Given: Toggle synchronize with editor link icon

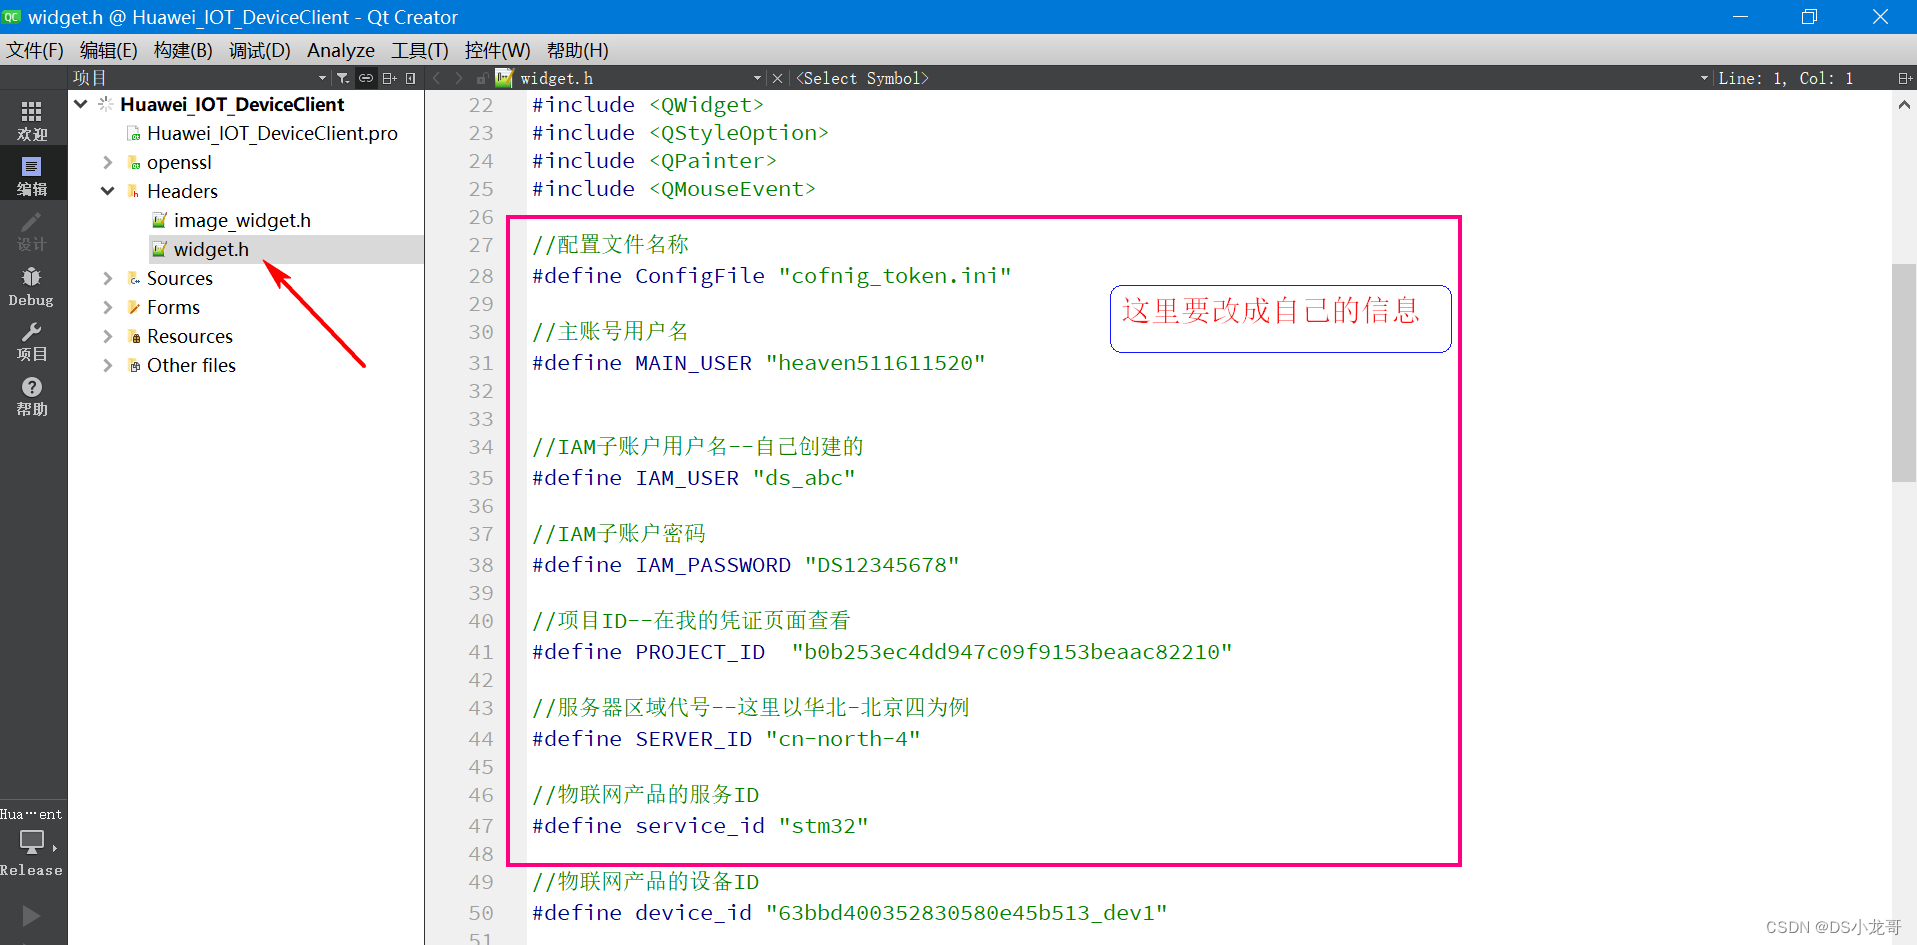Looking at the screenshot, I should pyautogui.click(x=366, y=78).
